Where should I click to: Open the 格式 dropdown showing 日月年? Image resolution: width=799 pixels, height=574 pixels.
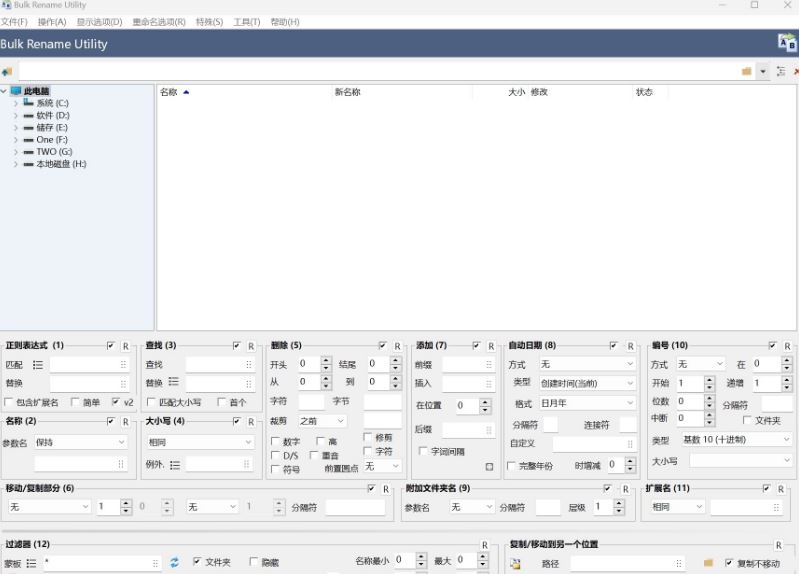[587, 403]
